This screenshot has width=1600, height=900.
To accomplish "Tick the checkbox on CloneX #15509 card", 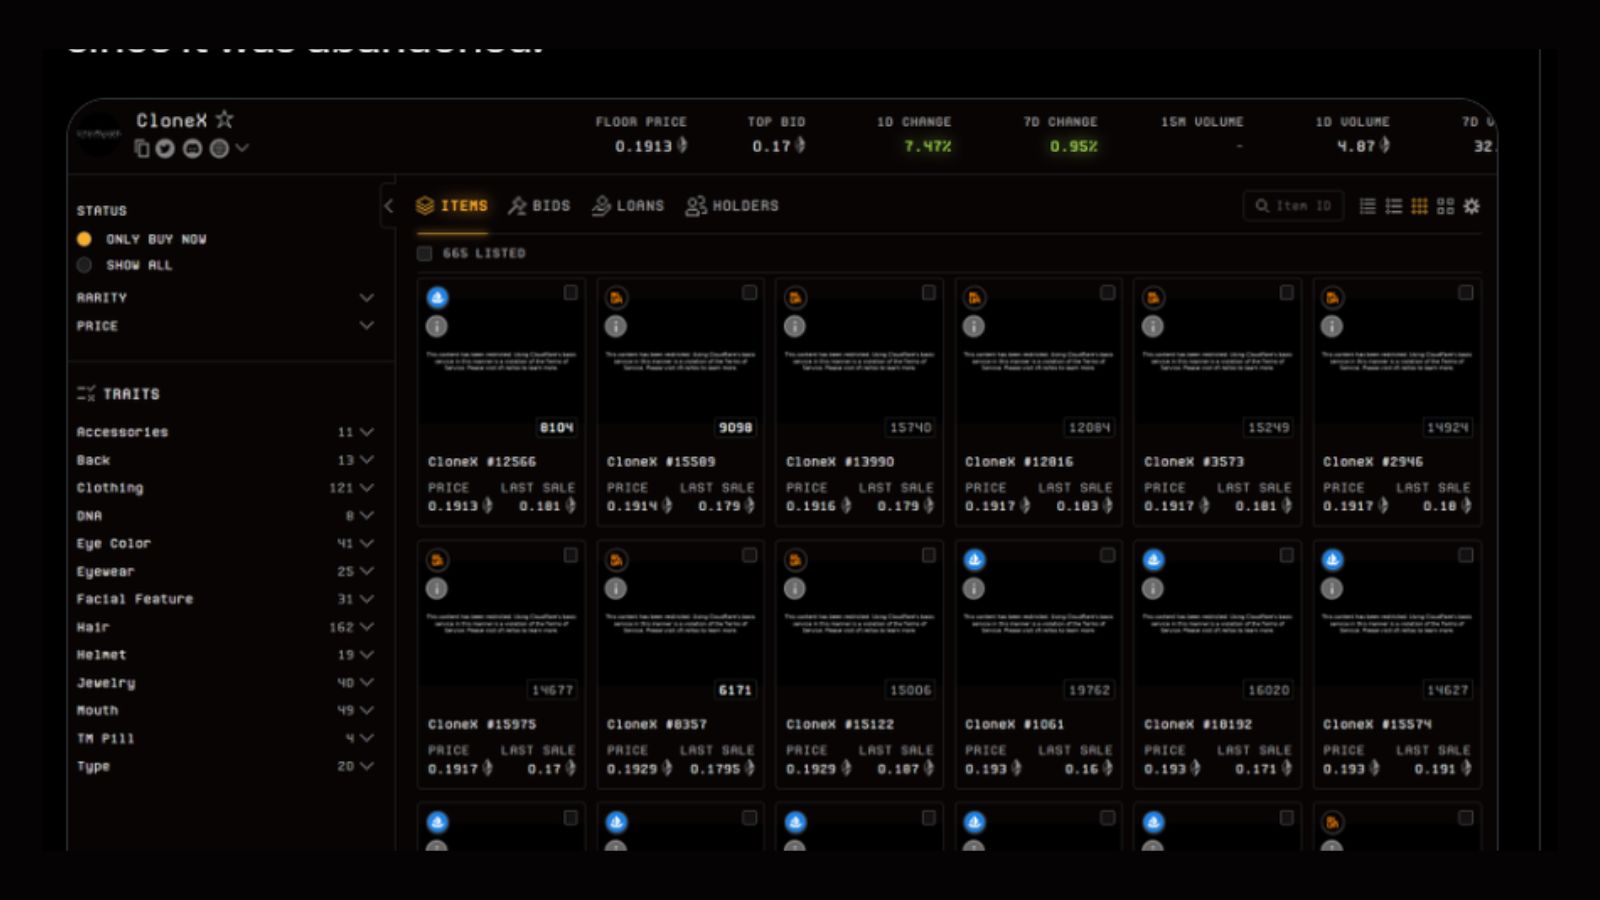I will 749,292.
